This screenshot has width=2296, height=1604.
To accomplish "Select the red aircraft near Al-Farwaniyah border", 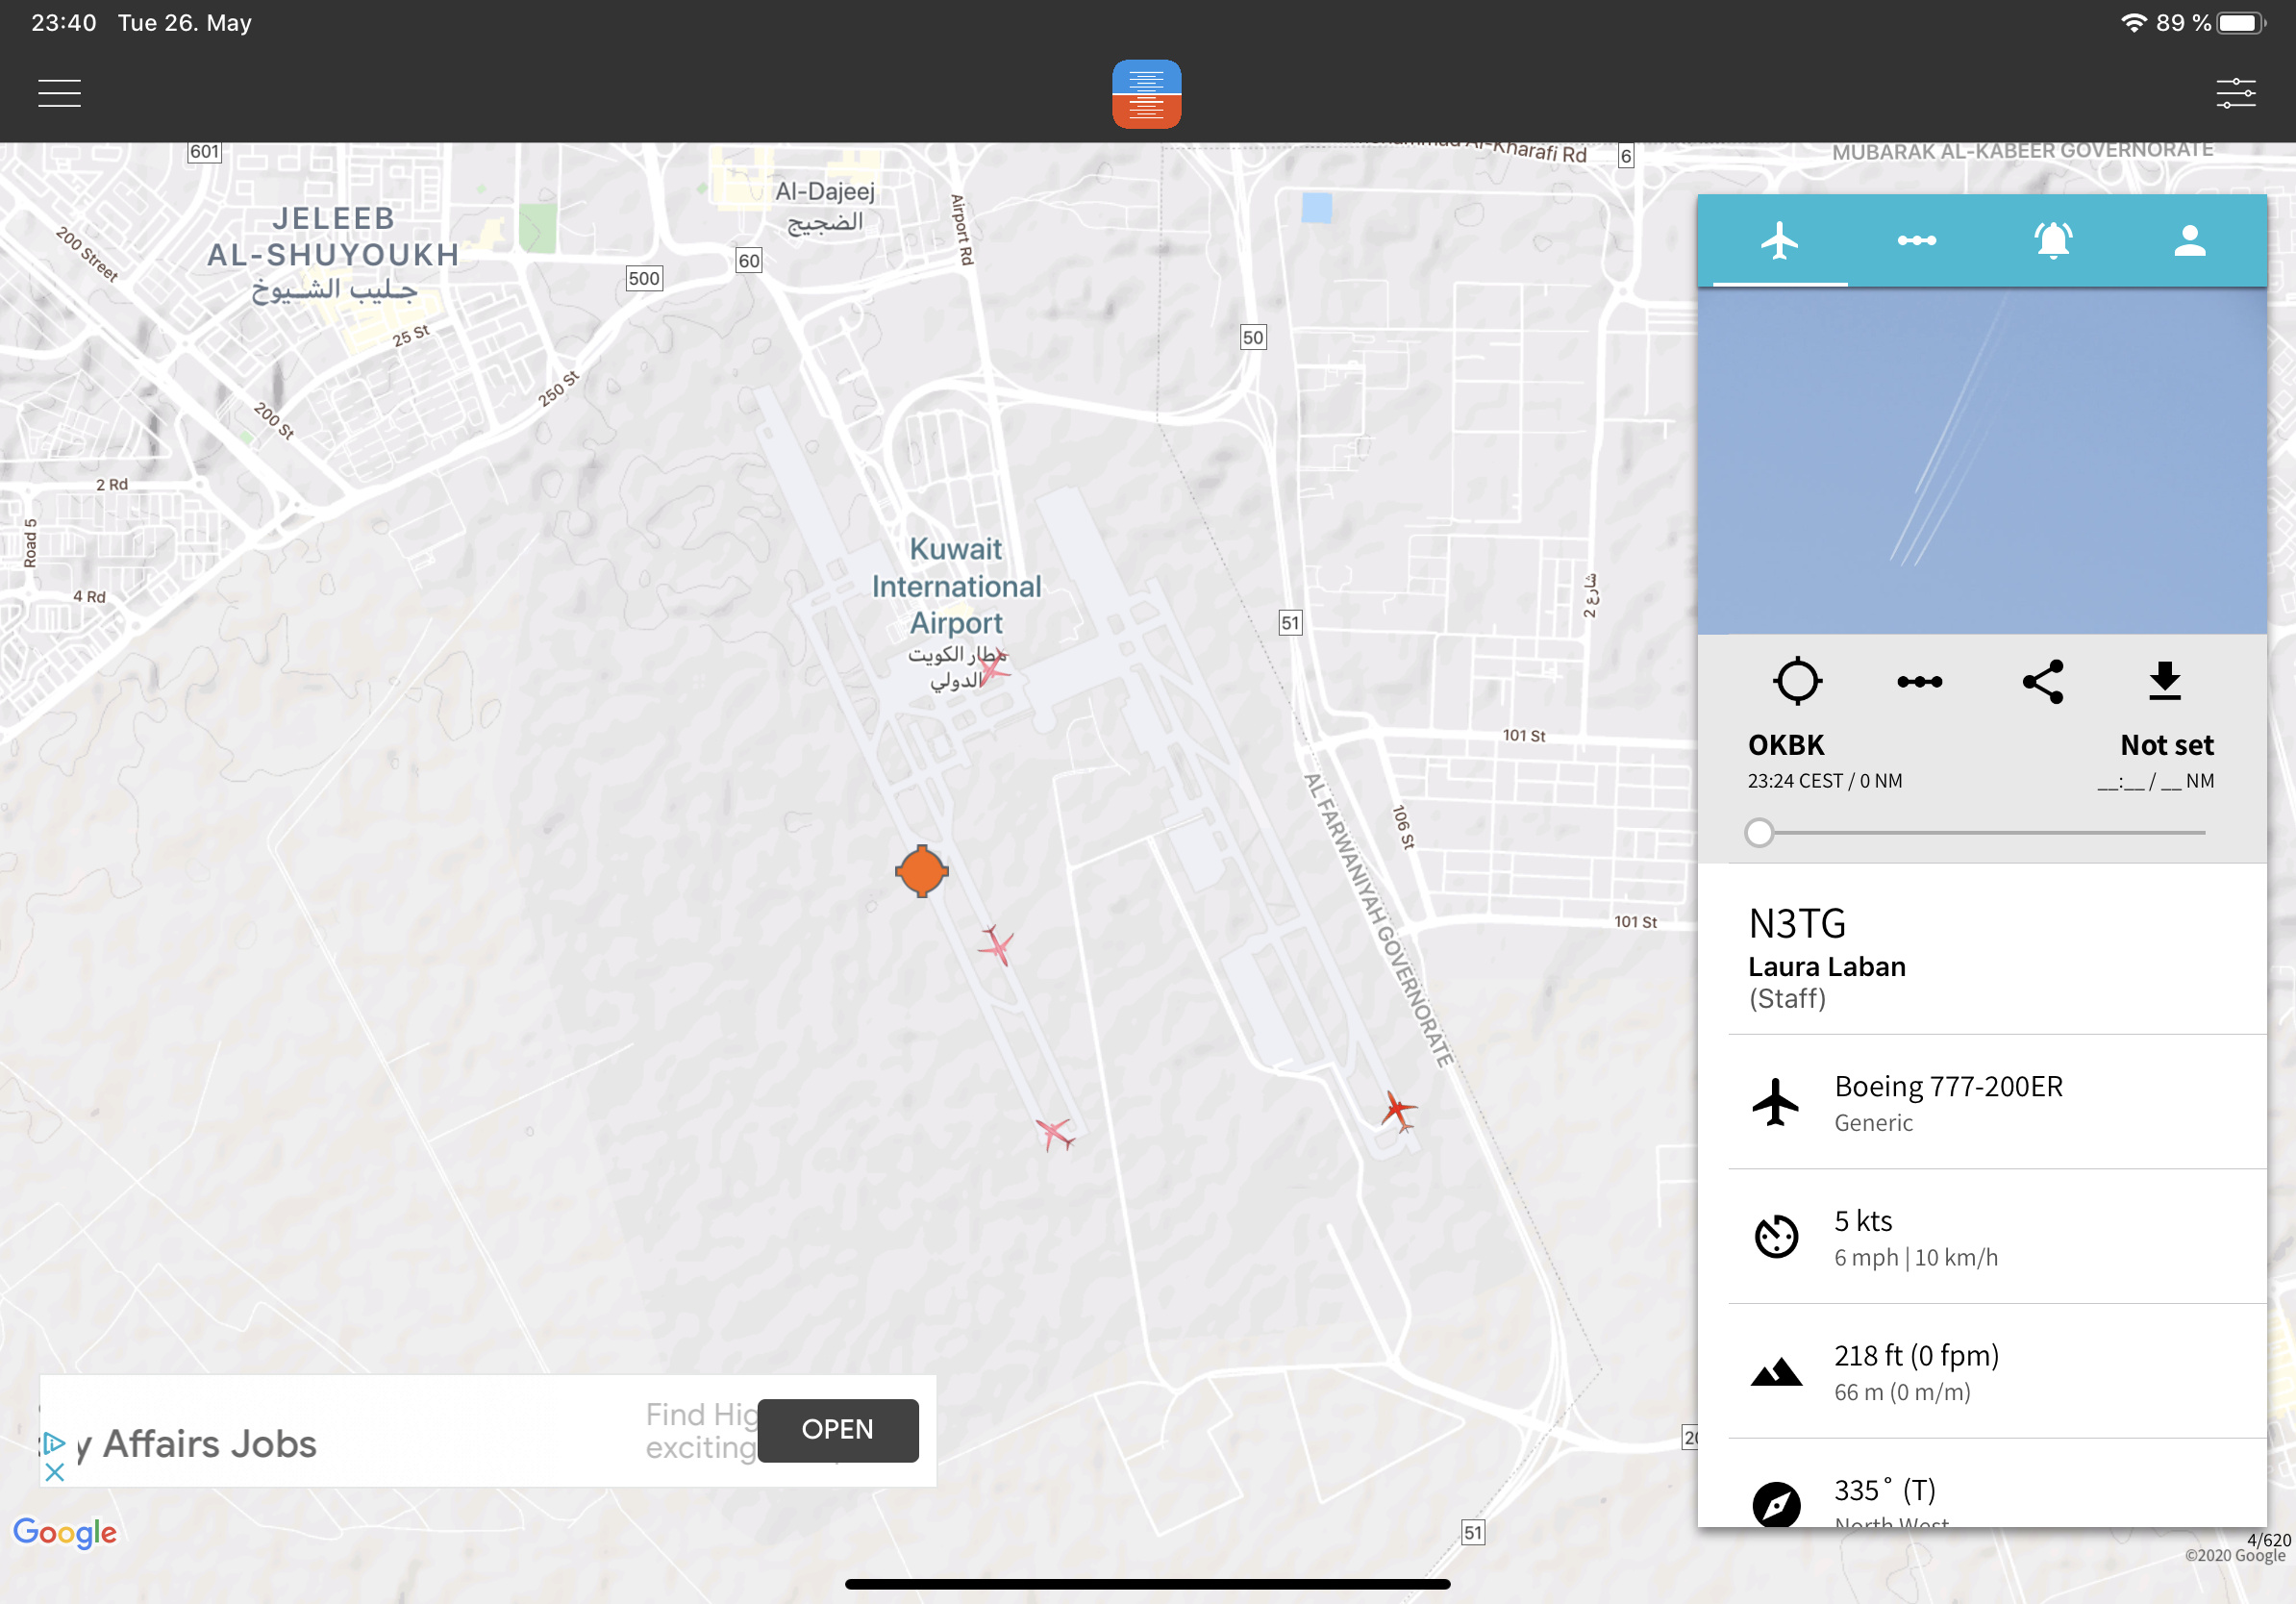I will click(1398, 1110).
